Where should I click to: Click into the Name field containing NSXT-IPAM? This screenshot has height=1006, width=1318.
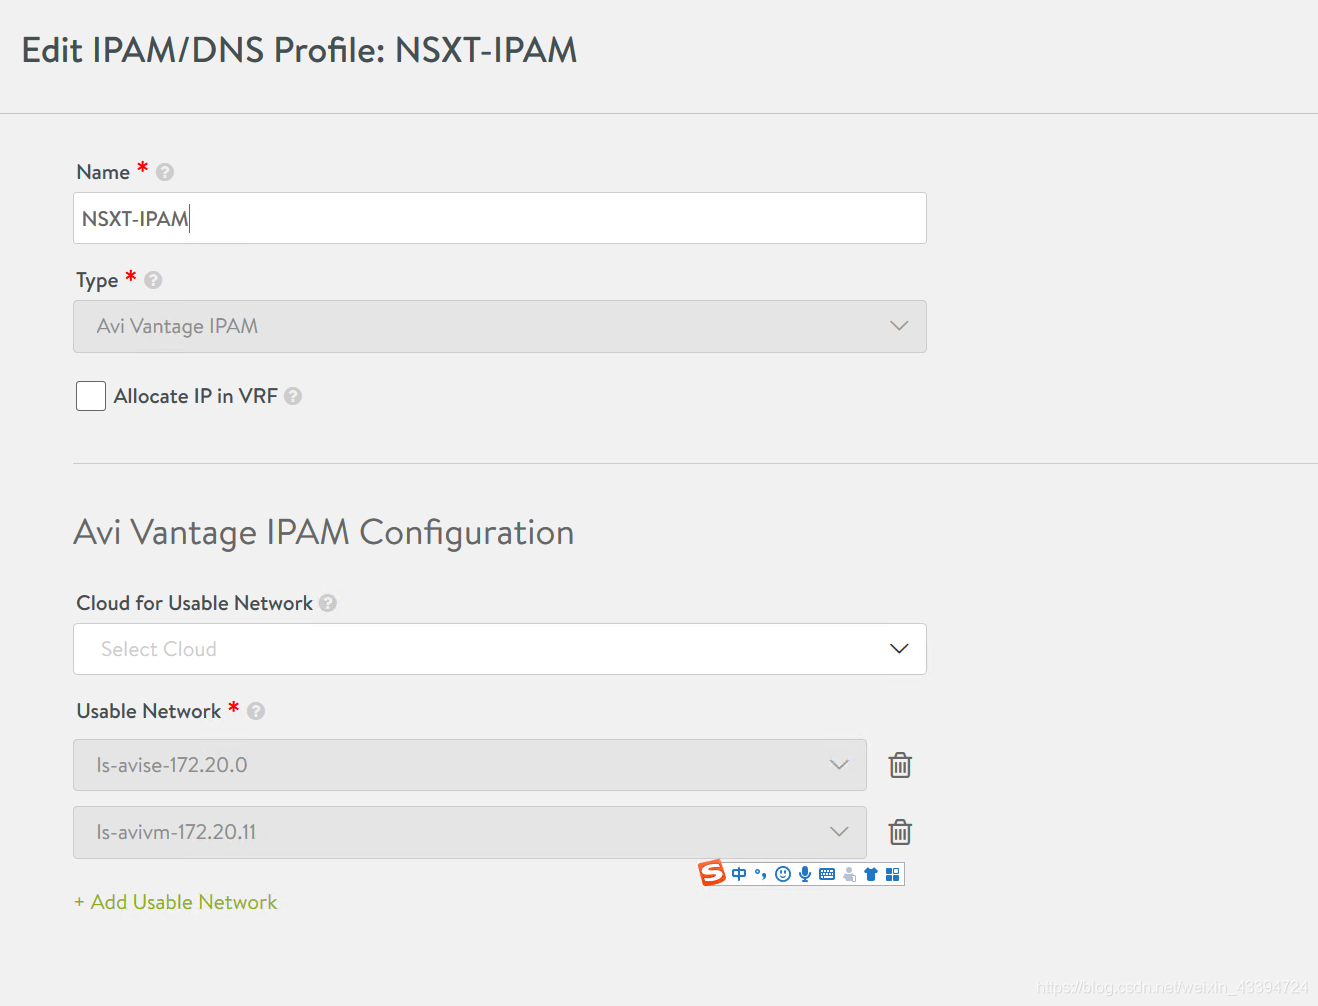pyautogui.click(x=500, y=218)
